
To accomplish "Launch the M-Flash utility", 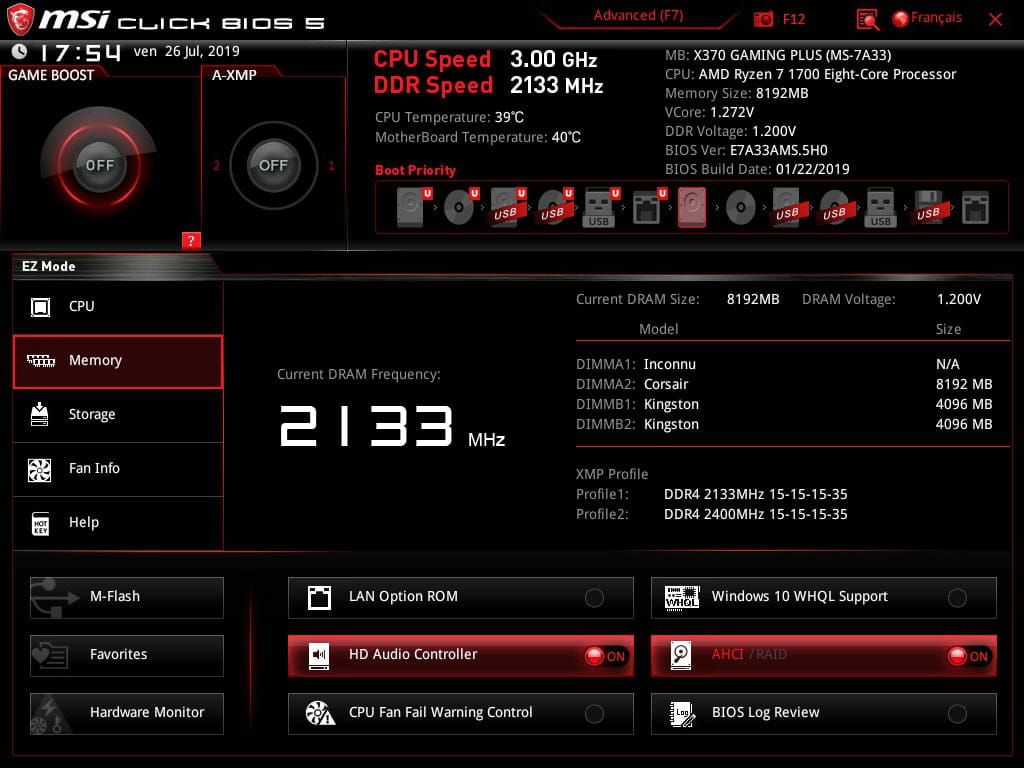I will tap(127, 597).
